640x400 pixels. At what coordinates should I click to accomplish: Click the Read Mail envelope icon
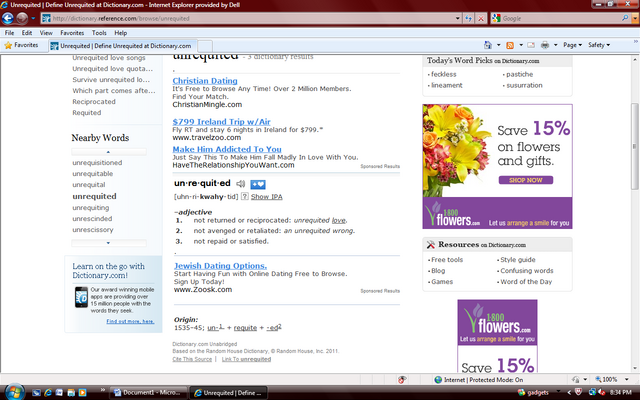[x=531, y=45]
